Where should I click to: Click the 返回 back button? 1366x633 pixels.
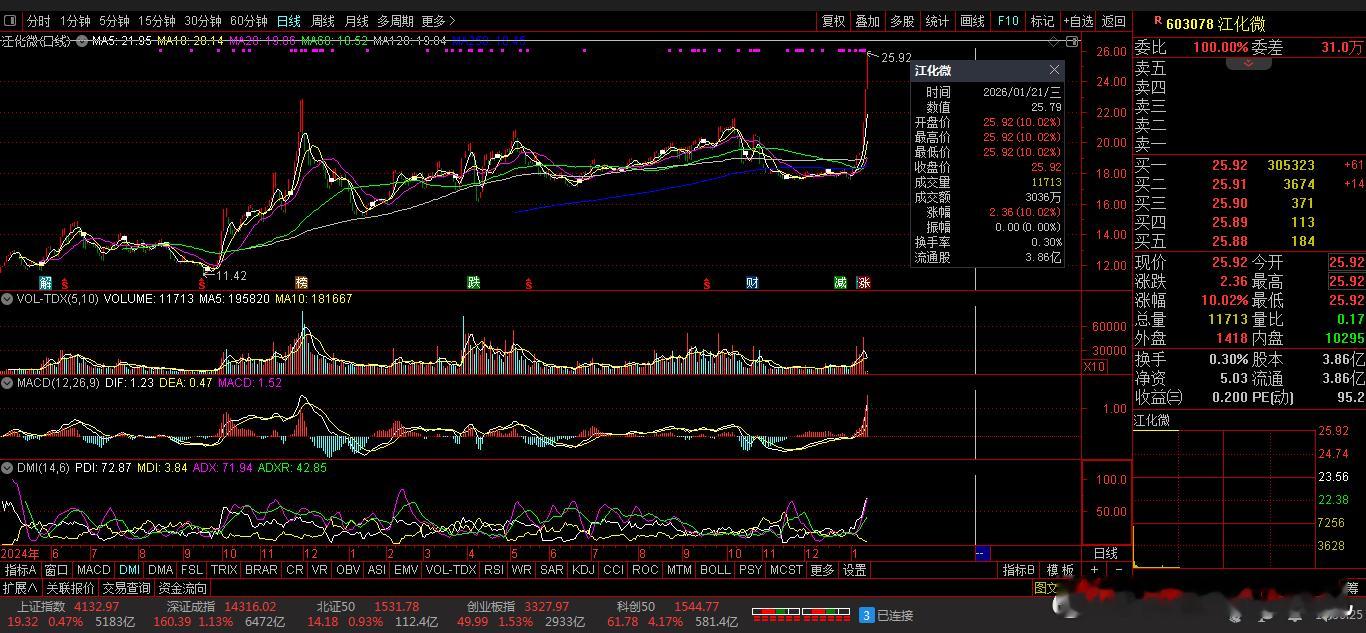1113,21
